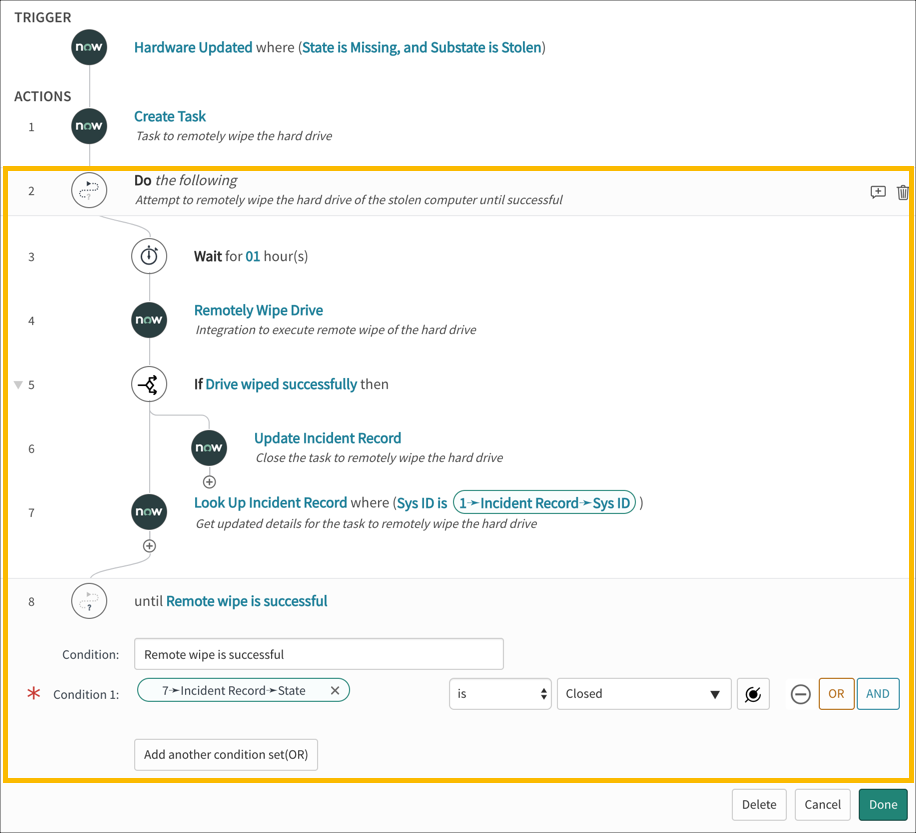Select the If flow logic branch icon
Image resolution: width=916 pixels, height=833 pixels.
click(x=149, y=384)
